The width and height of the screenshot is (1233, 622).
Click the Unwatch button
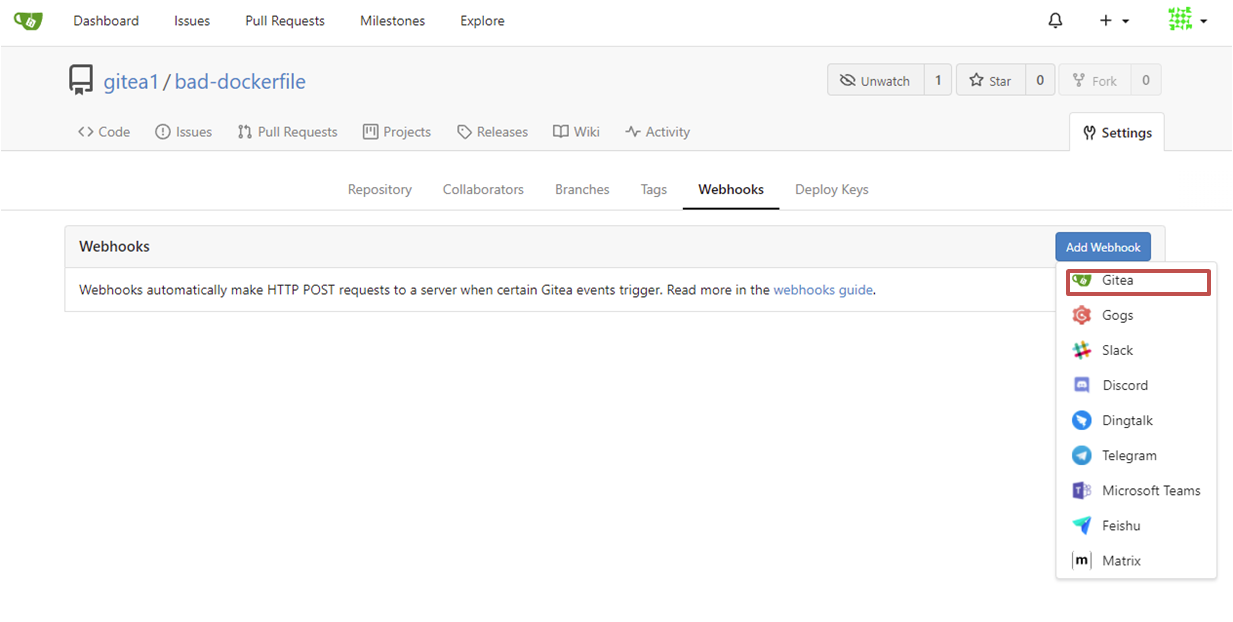click(875, 80)
